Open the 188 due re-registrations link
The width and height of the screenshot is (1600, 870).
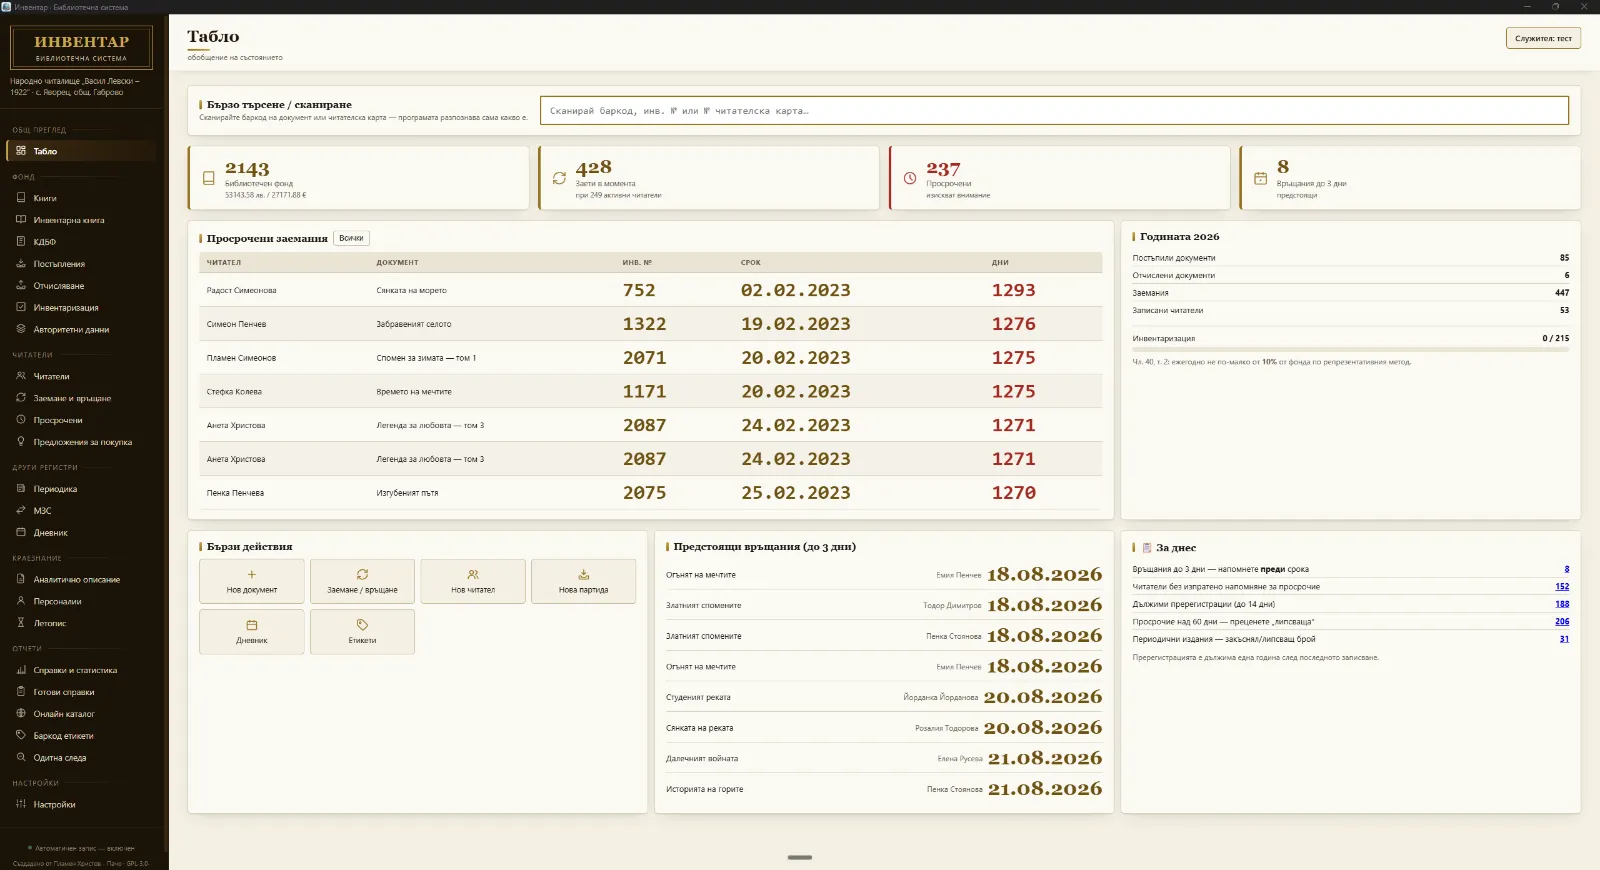pyautogui.click(x=1562, y=604)
